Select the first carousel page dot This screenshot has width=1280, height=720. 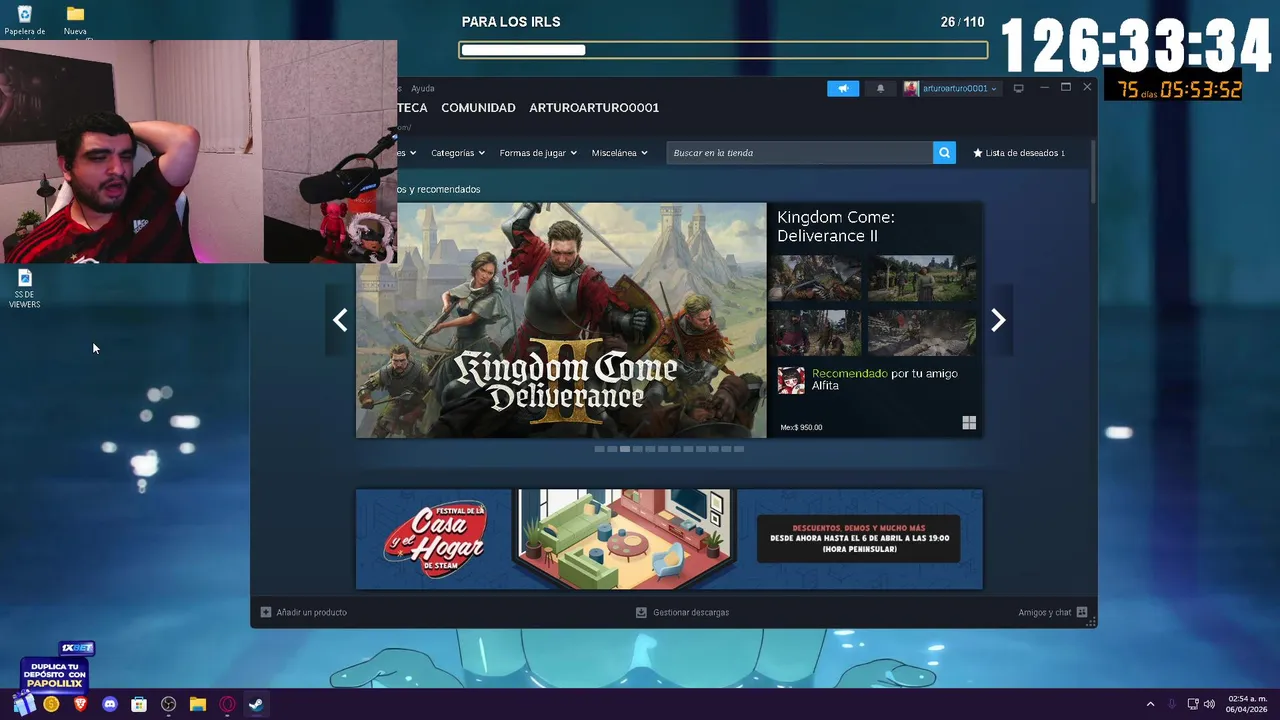(599, 449)
